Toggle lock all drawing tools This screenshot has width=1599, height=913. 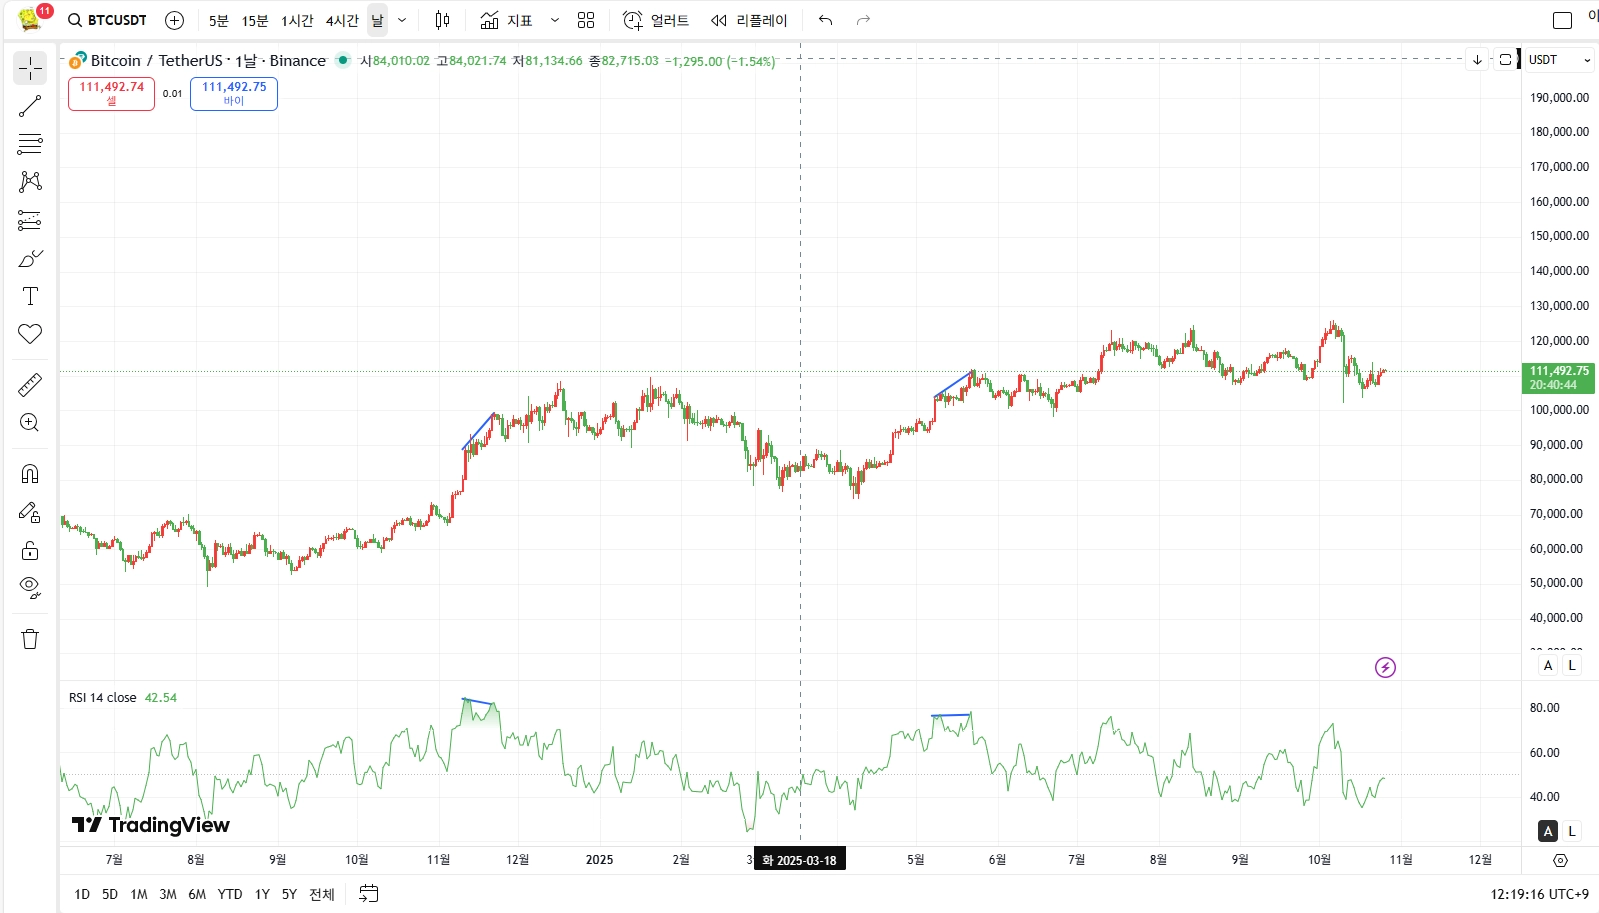coord(30,550)
